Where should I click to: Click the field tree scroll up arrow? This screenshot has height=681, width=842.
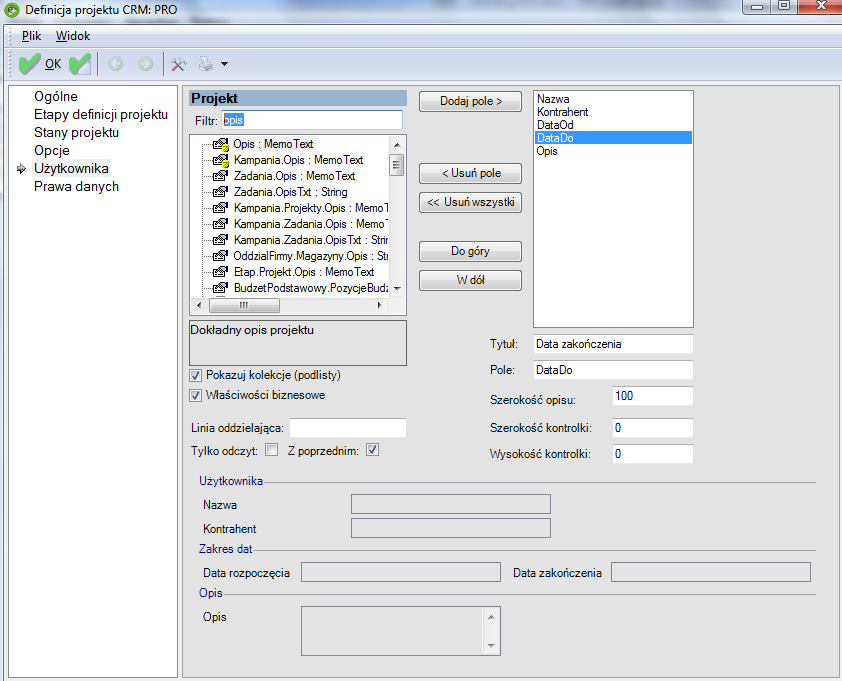[x=397, y=145]
